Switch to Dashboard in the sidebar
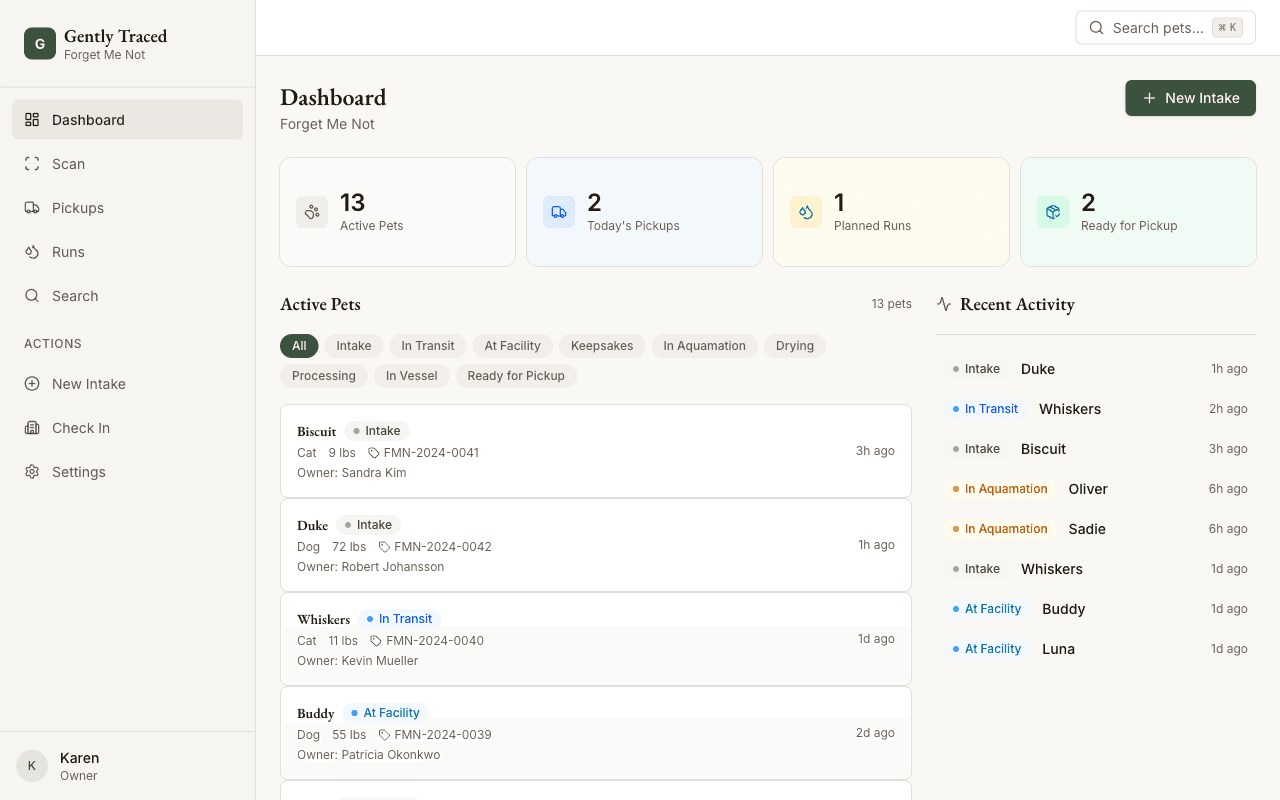Image resolution: width=1280 pixels, height=800 pixels. pos(89,119)
